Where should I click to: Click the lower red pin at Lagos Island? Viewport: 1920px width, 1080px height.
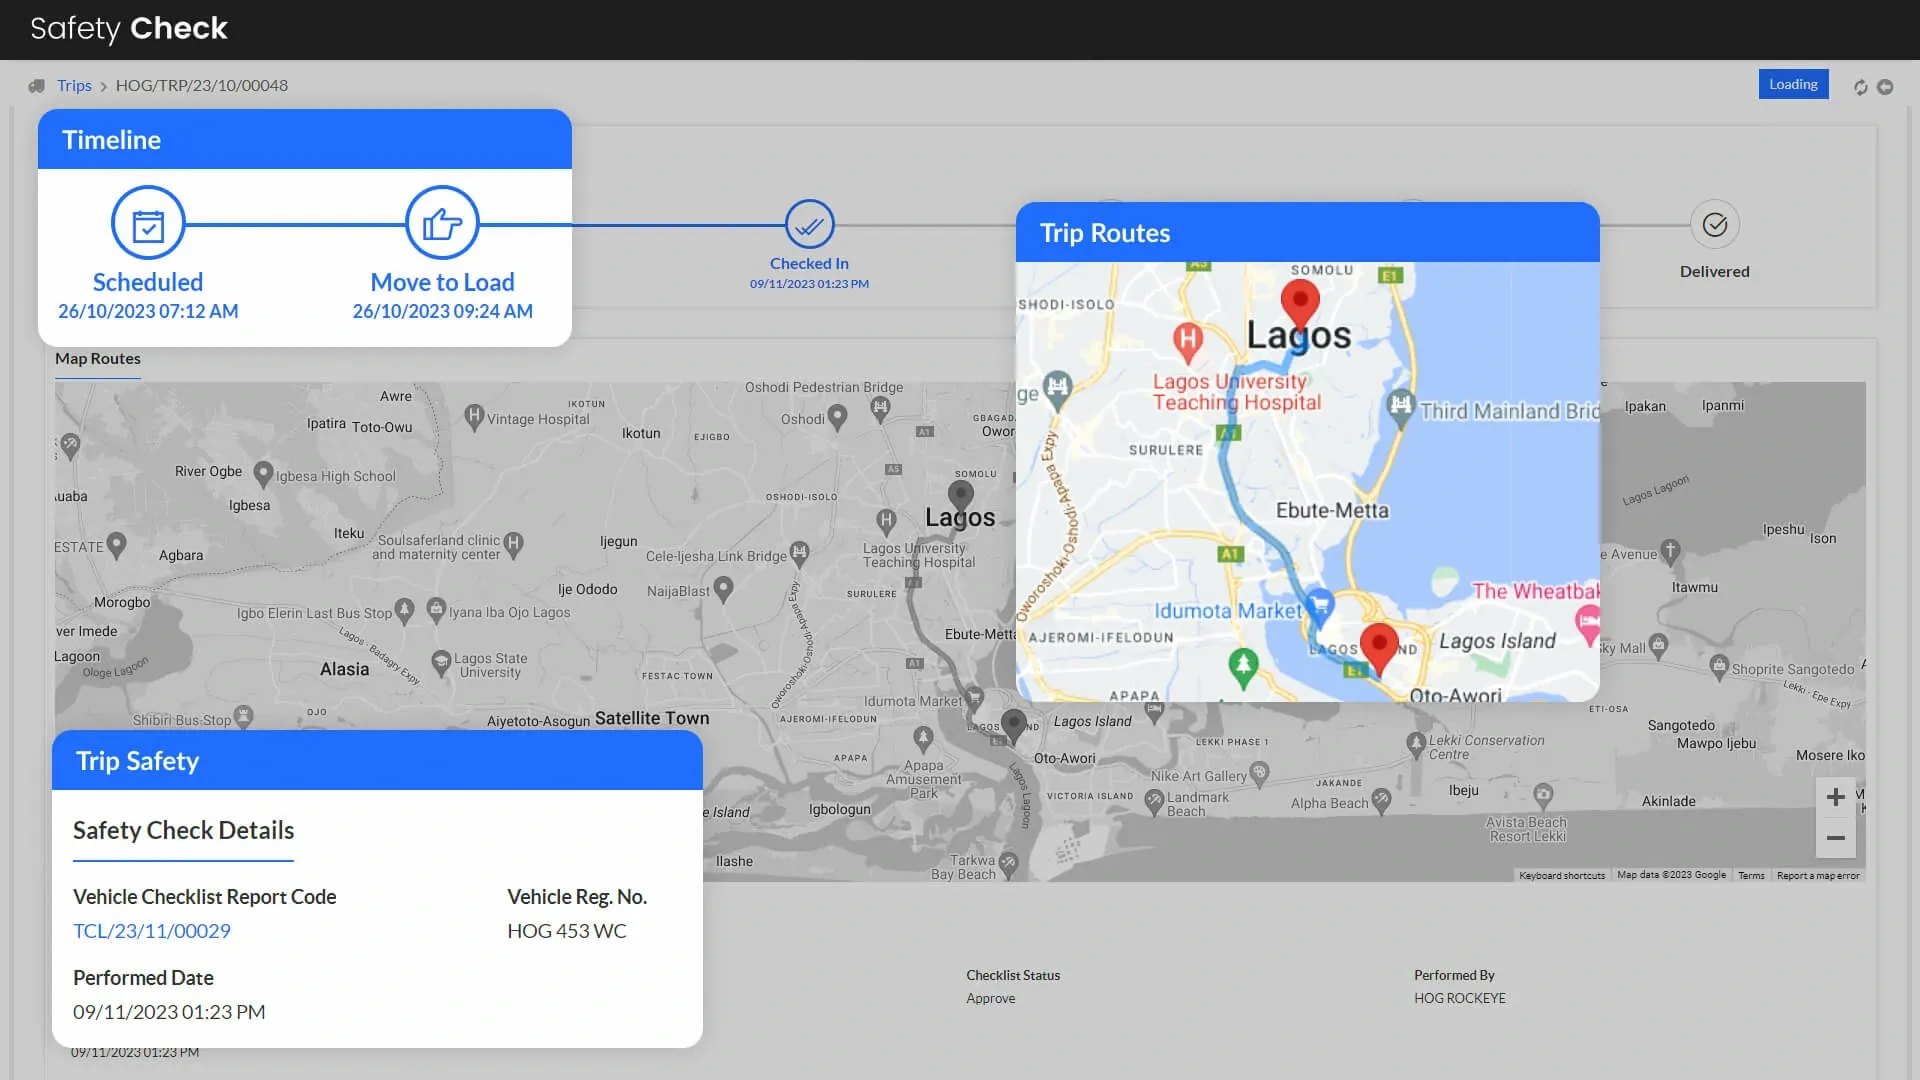click(x=1379, y=644)
